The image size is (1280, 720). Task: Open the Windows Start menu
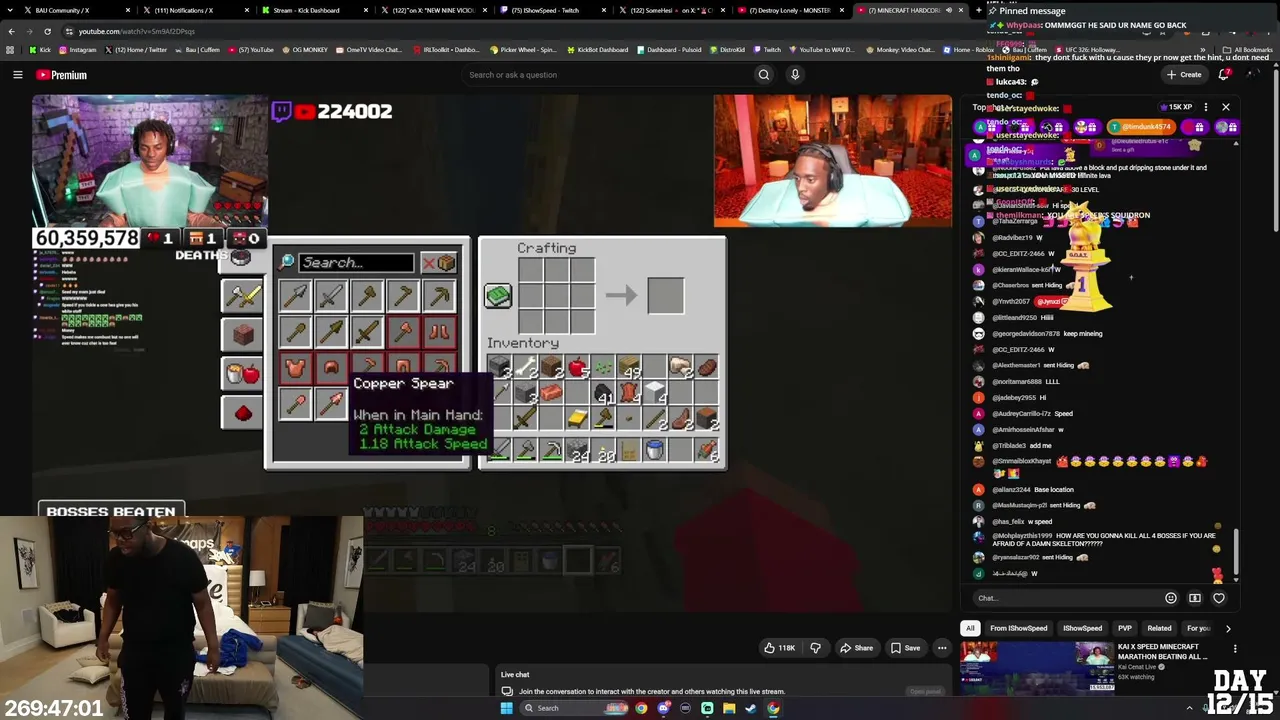507,708
